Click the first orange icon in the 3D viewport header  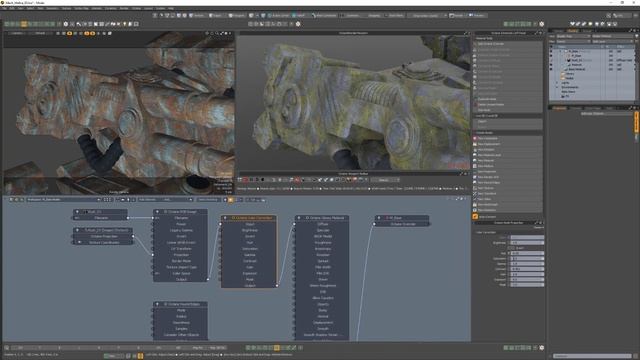point(69,33)
